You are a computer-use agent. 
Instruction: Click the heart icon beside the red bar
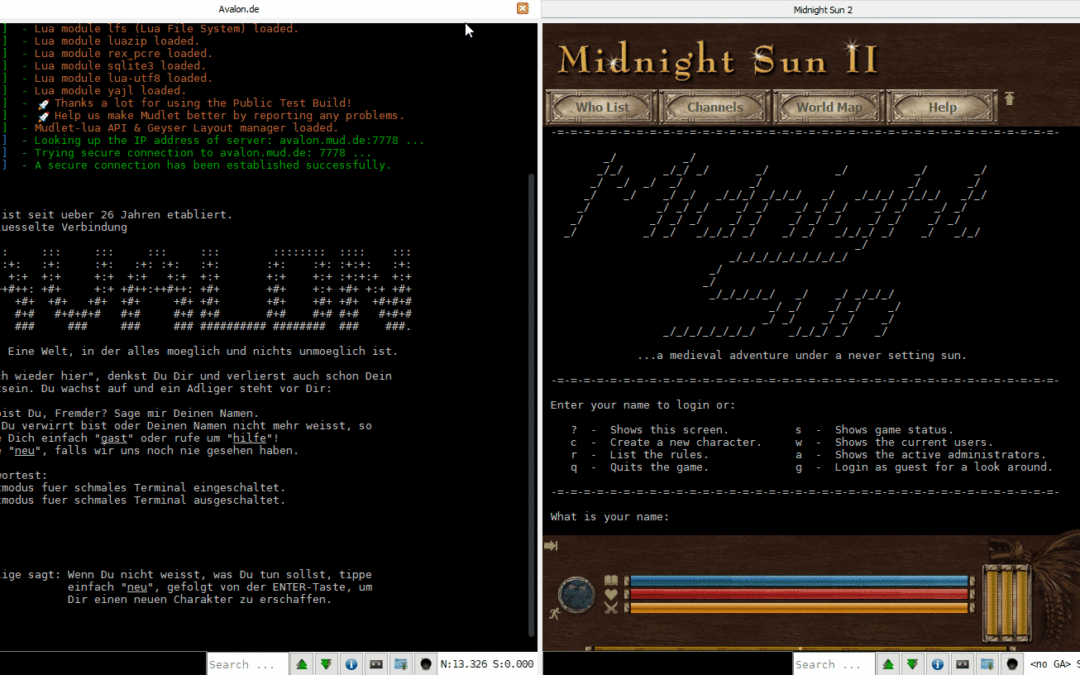611,594
